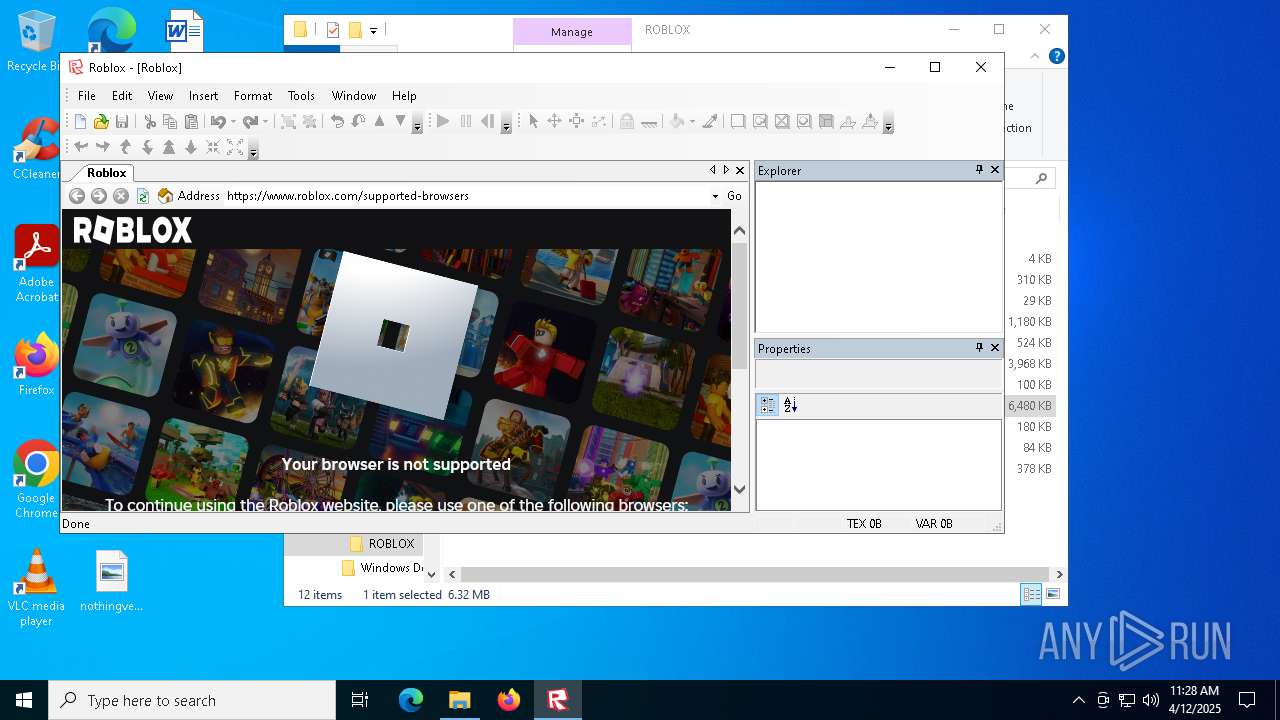The width and height of the screenshot is (1280, 720).
Task: Open Task View on the taskbar
Action: [360, 700]
